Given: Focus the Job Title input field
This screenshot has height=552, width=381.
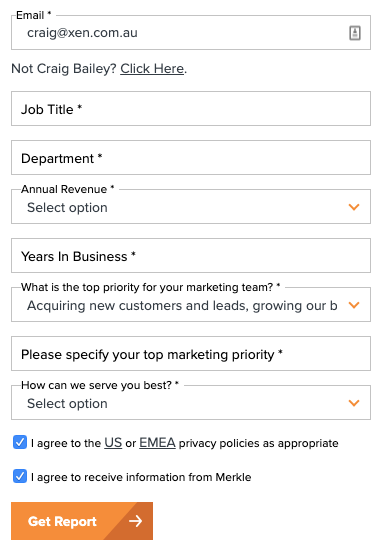Looking at the screenshot, I should [x=191, y=108].
